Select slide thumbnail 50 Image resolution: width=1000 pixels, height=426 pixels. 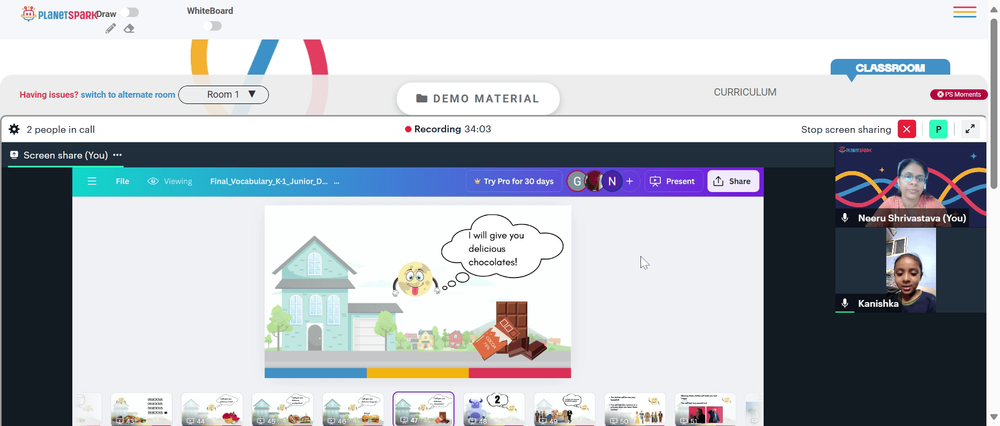pyautogui.click(x=635, y=409)
